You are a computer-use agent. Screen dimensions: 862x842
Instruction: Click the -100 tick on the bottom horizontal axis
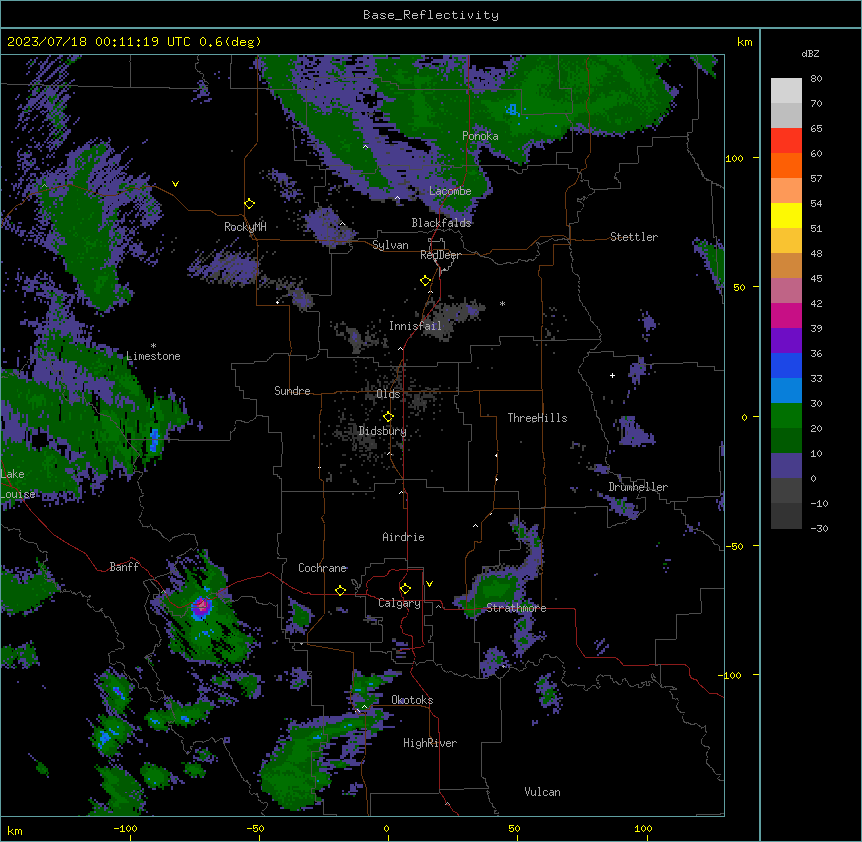coord(126,828)
